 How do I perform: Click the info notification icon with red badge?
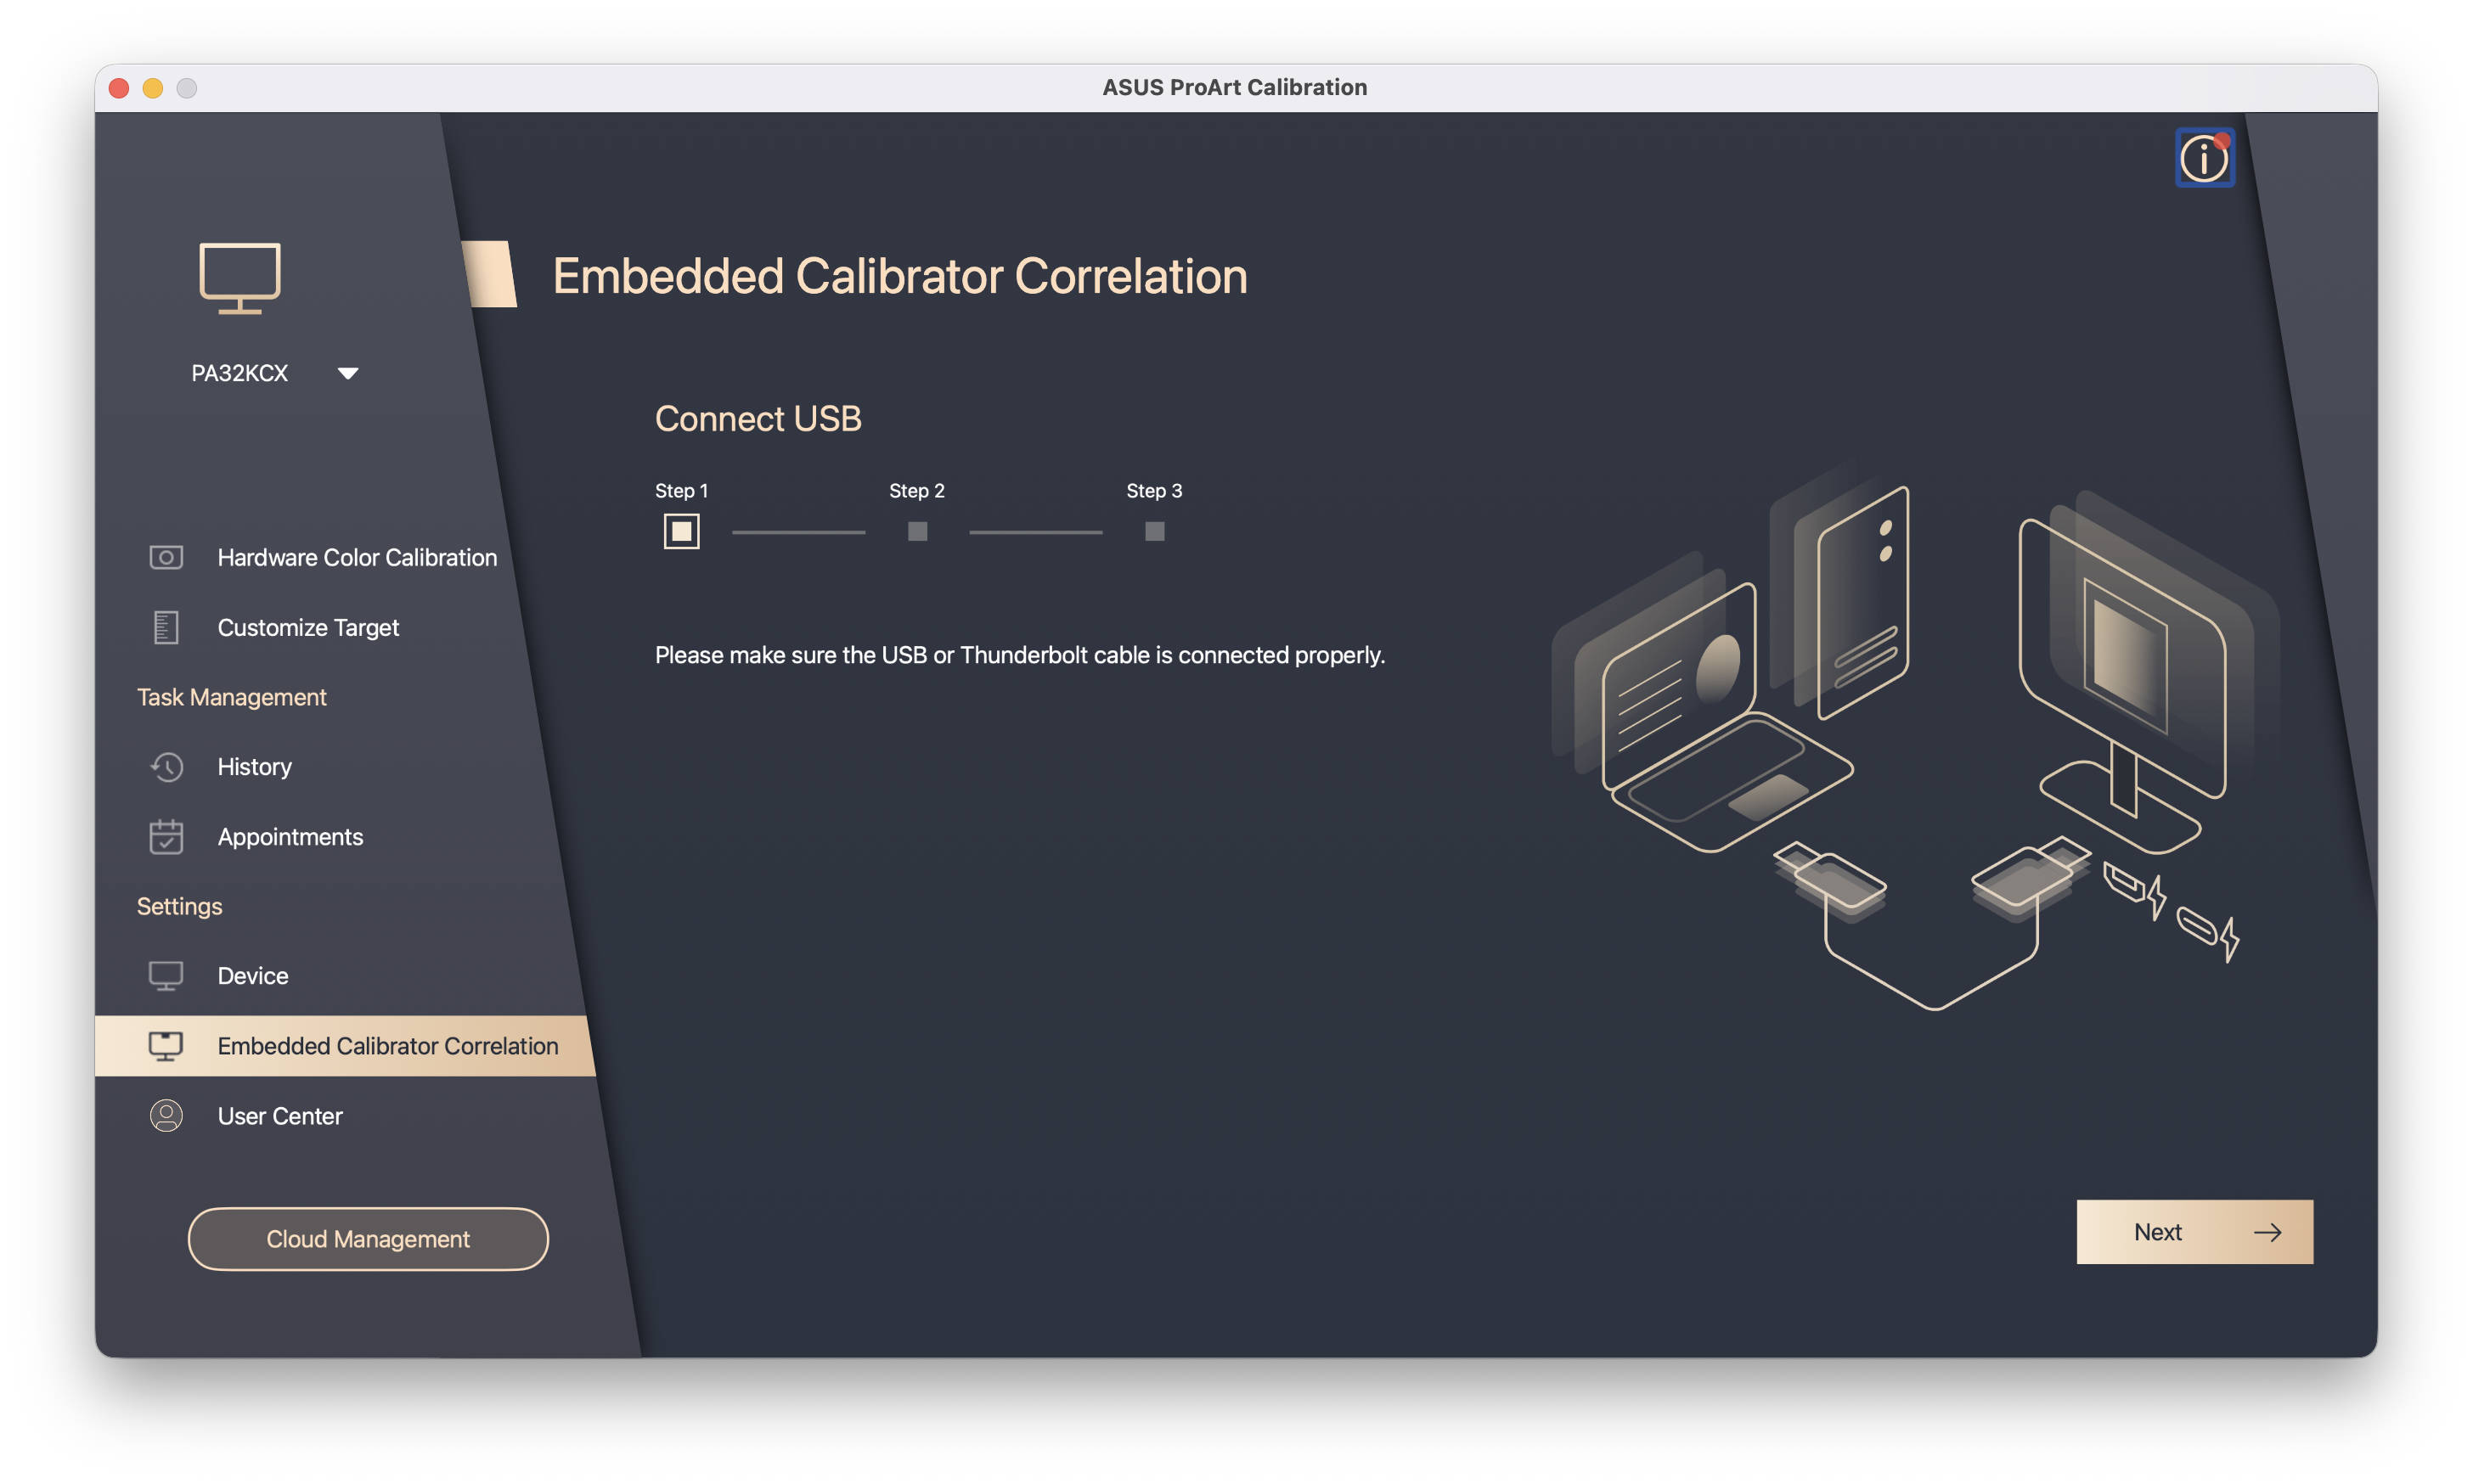tap(2204, 158)
